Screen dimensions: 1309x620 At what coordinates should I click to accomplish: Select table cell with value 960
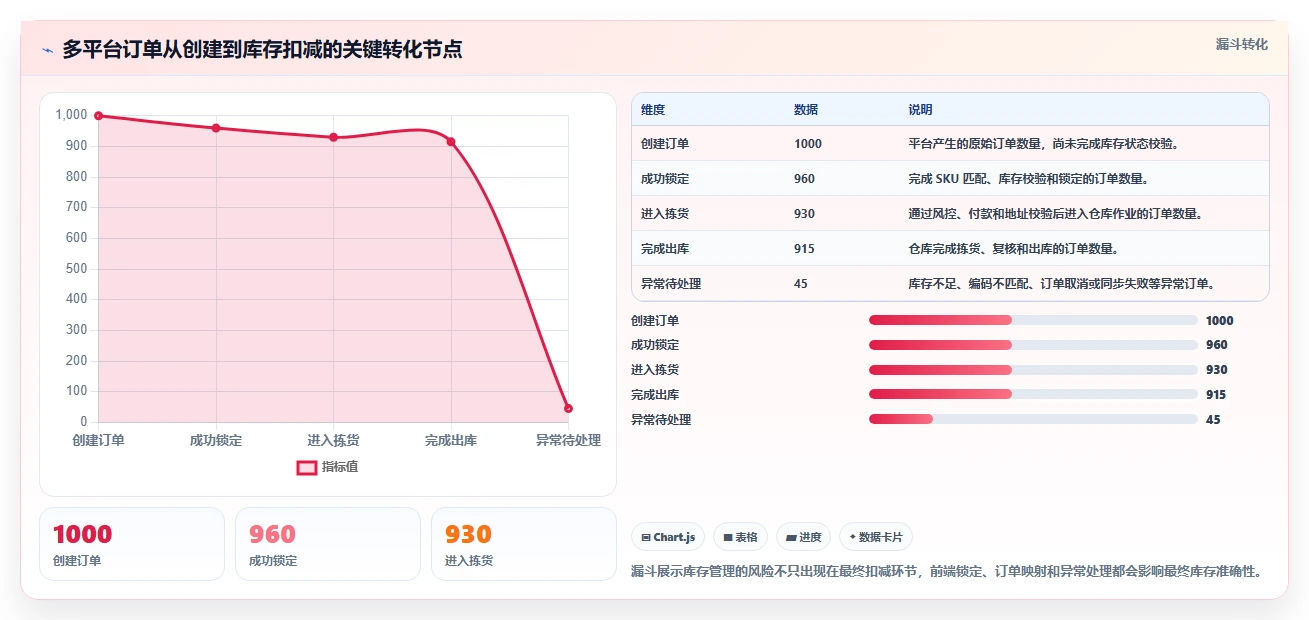(805, 179)
